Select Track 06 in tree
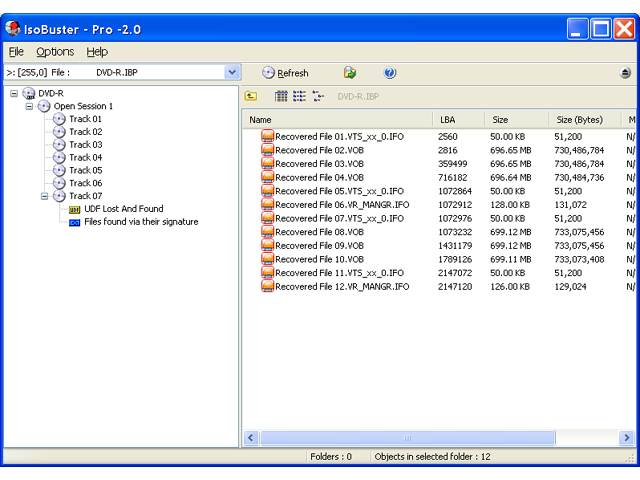The width and height of the screenshot is (640, 480). tap(86, 183)
